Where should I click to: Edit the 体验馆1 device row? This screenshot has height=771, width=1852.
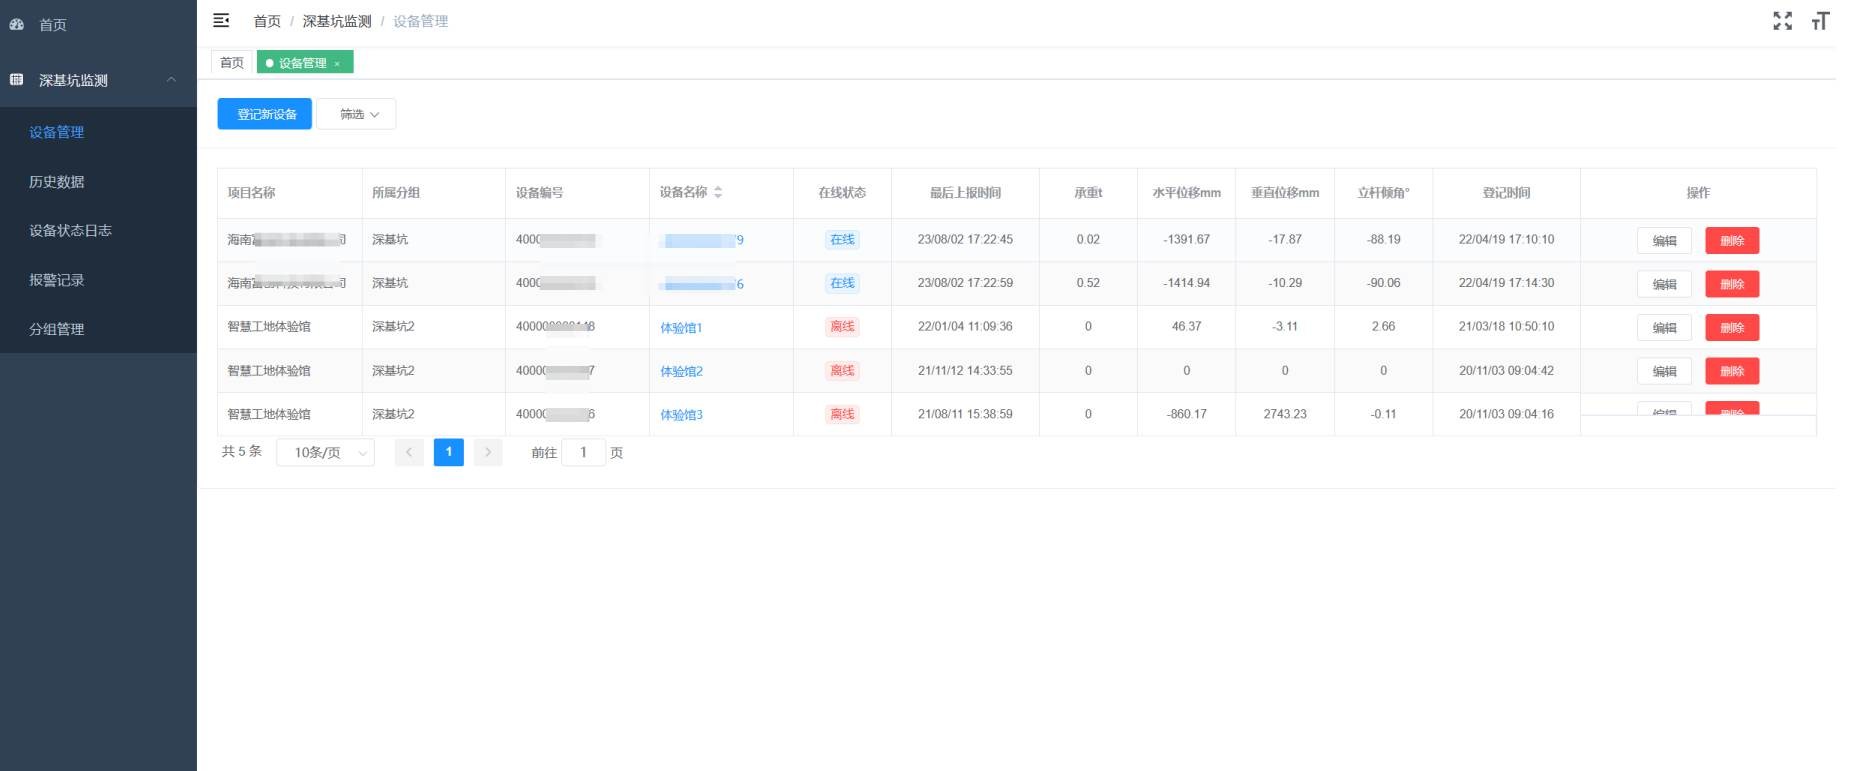pyautogui.click(x=1664, y=328)
